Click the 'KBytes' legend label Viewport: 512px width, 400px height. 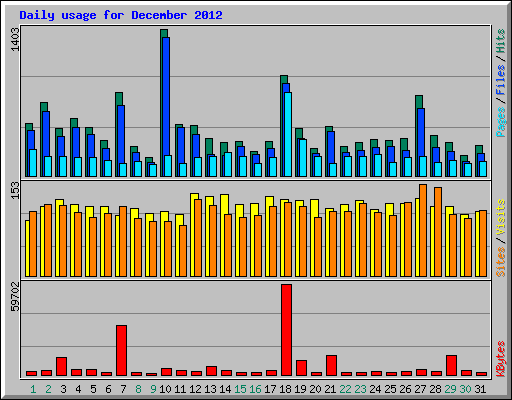coord(500,359)
